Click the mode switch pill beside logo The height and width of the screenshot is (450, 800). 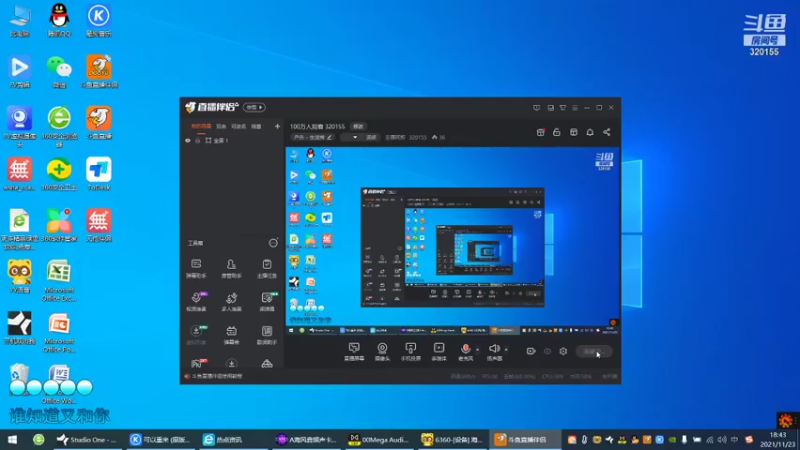pyautogui.click(x=254, y=107)
